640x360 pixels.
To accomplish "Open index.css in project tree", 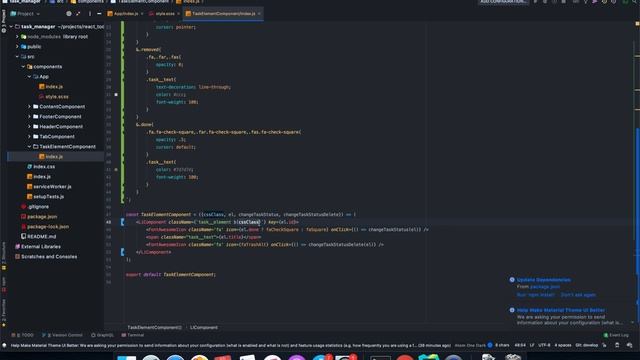I will (41, 167).
